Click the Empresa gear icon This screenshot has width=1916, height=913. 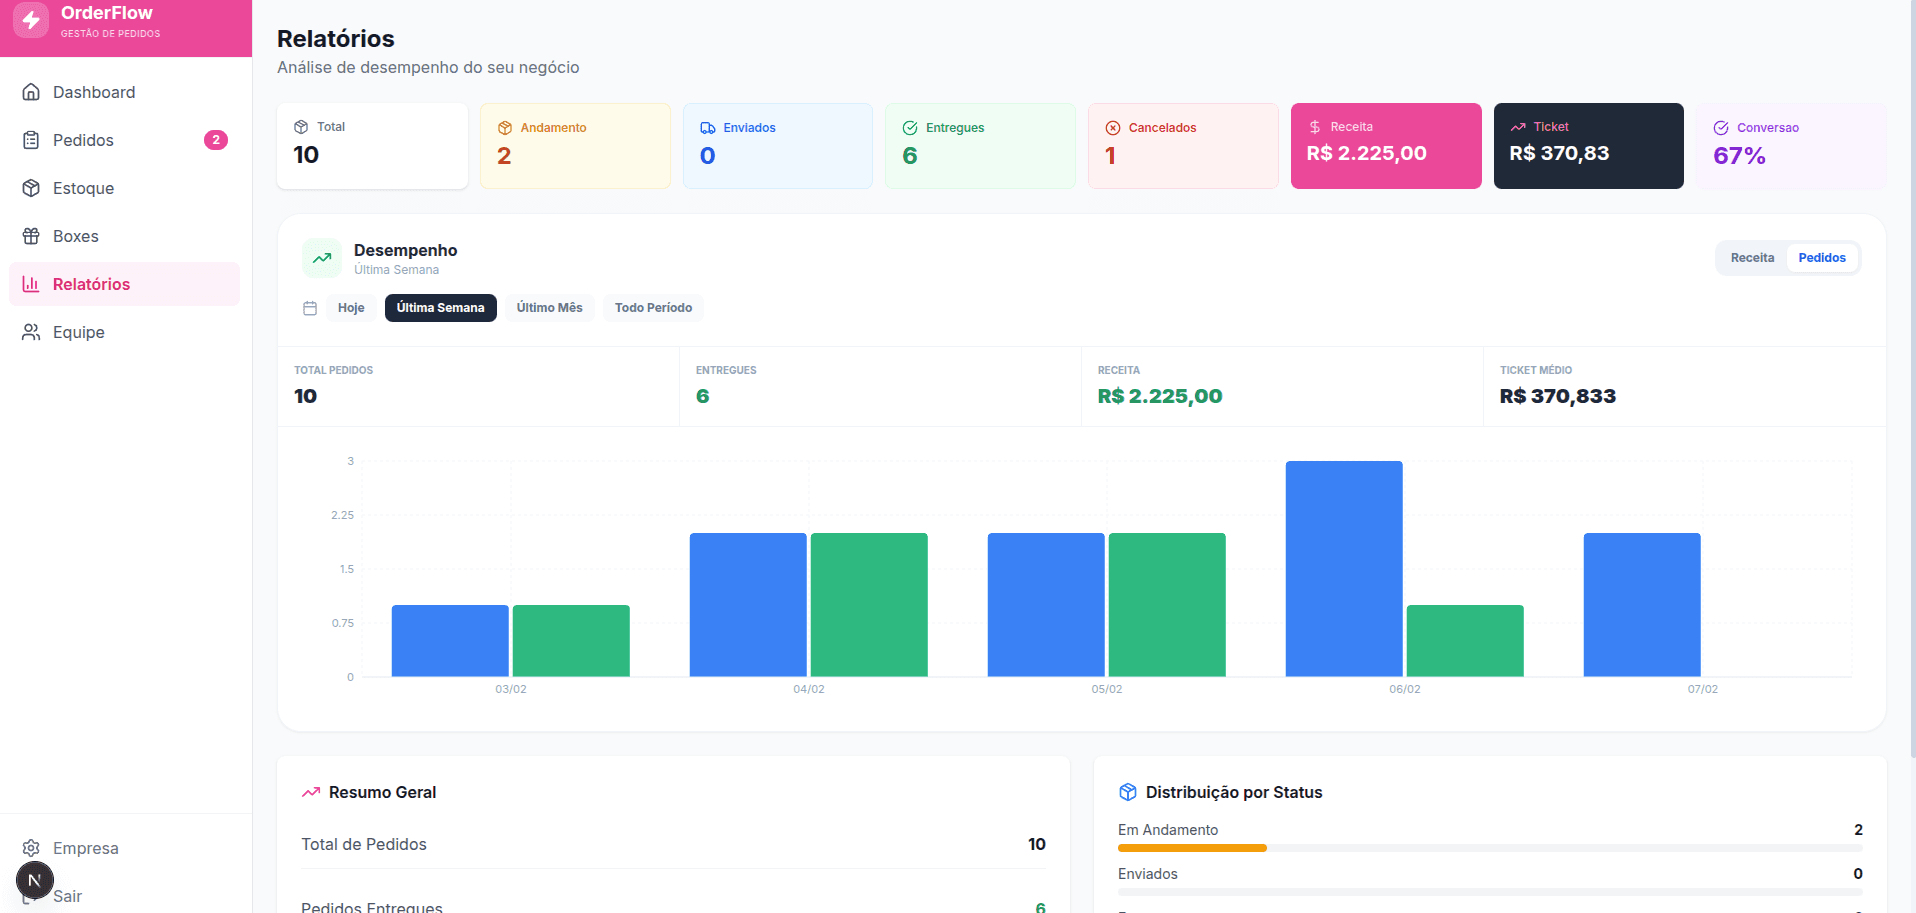pyautogui.click(x=31, y=848)
